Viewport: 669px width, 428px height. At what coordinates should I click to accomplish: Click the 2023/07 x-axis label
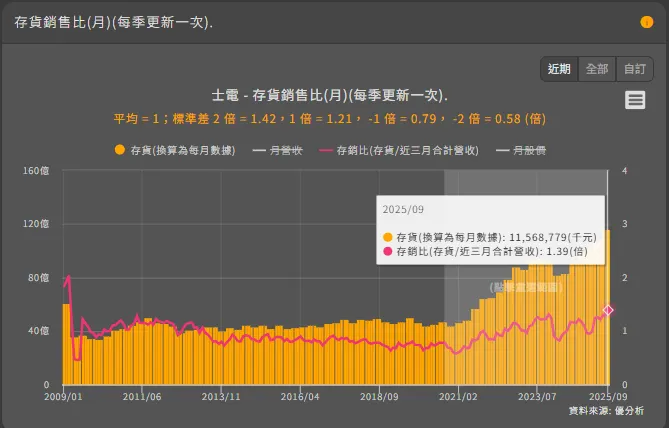(537, 396)
